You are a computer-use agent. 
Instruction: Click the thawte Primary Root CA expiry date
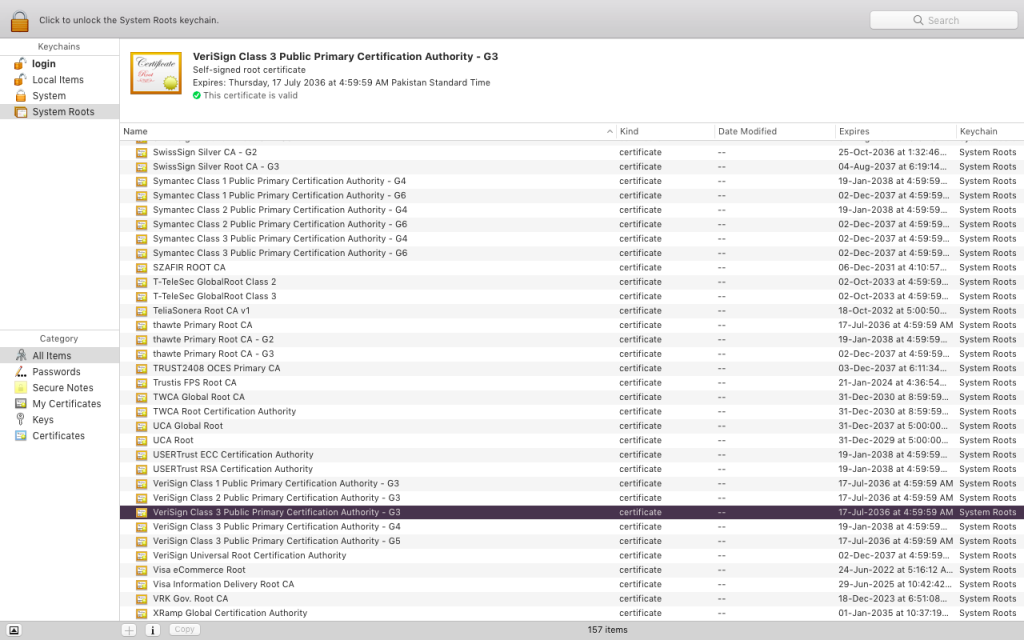tap(895, 325)
